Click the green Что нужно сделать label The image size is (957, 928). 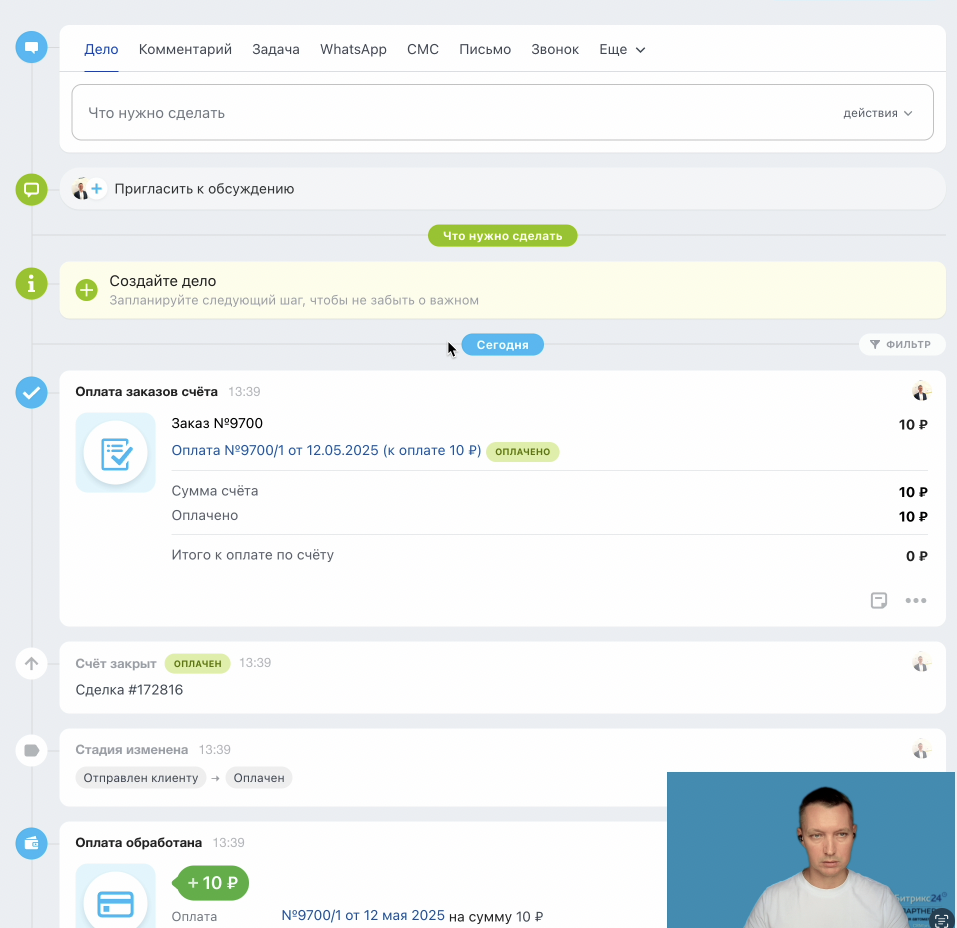[502, 236]
